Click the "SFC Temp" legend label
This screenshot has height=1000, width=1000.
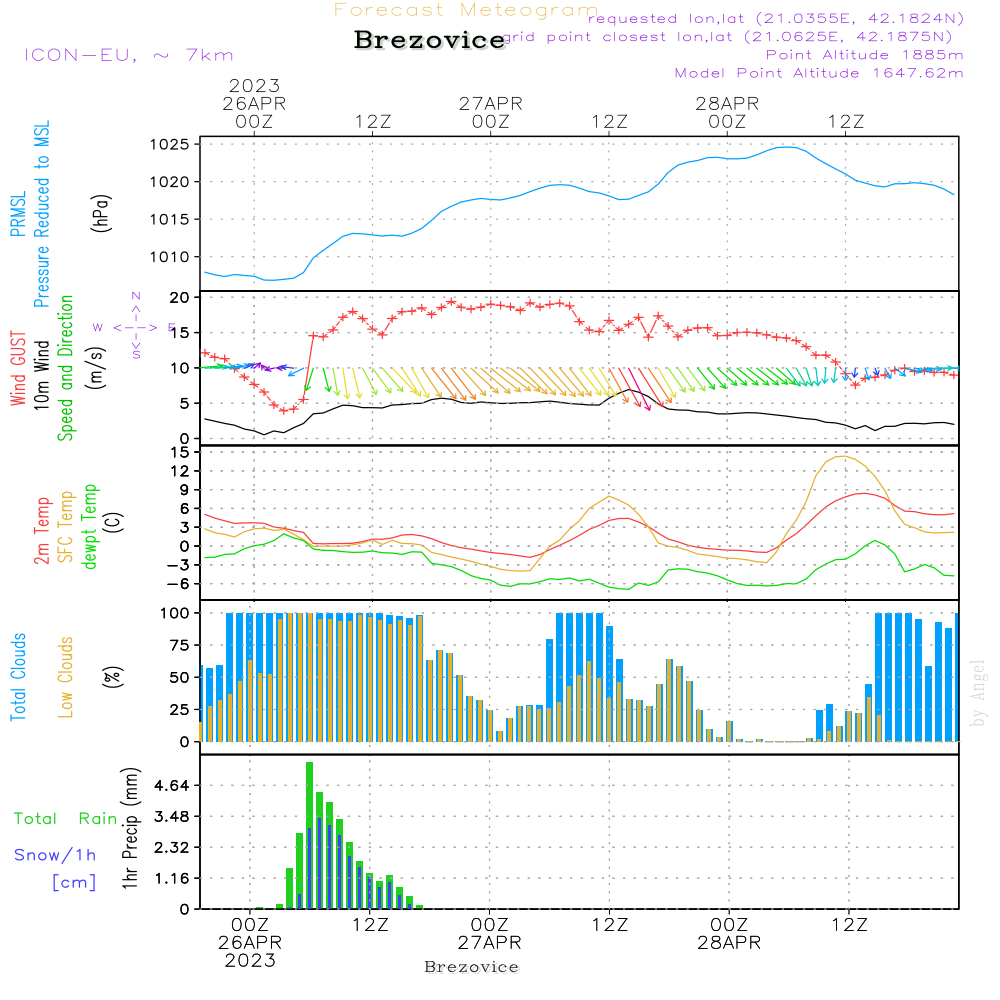[66, 527]
